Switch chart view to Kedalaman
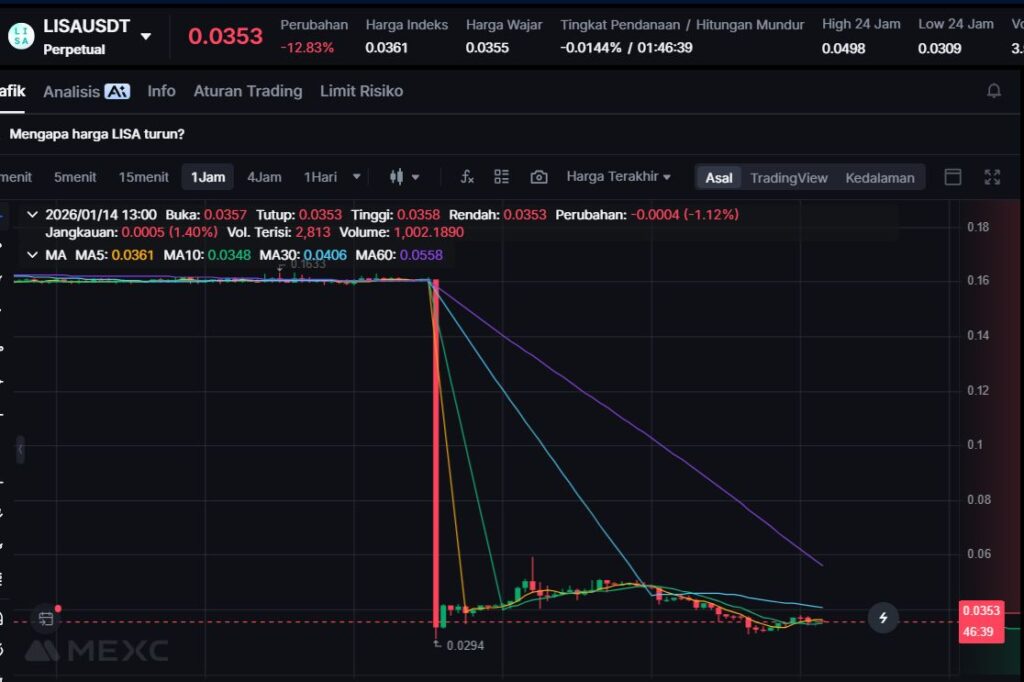This screenshot has width=1024, height=682. [x=880, y=178]
